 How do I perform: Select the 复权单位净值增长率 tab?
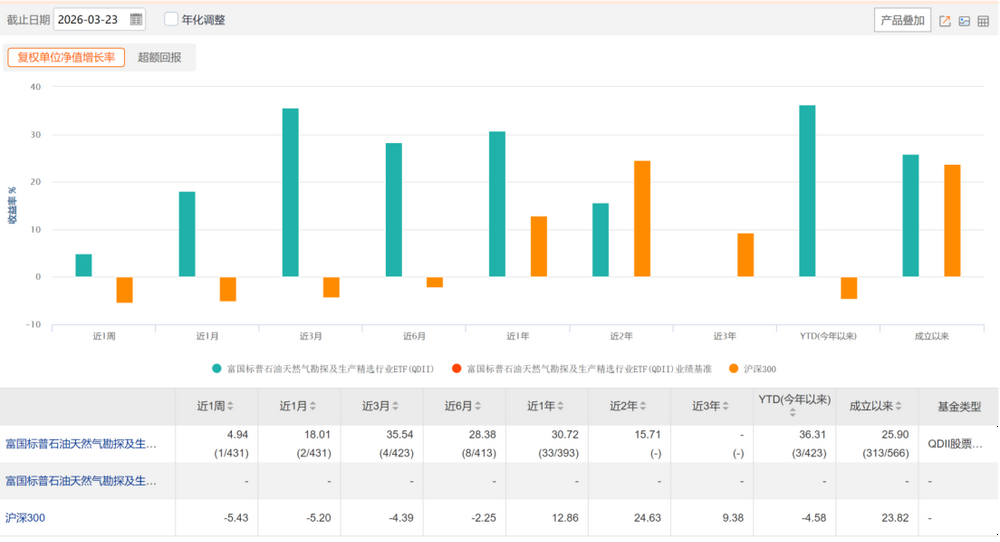[66, 57]
